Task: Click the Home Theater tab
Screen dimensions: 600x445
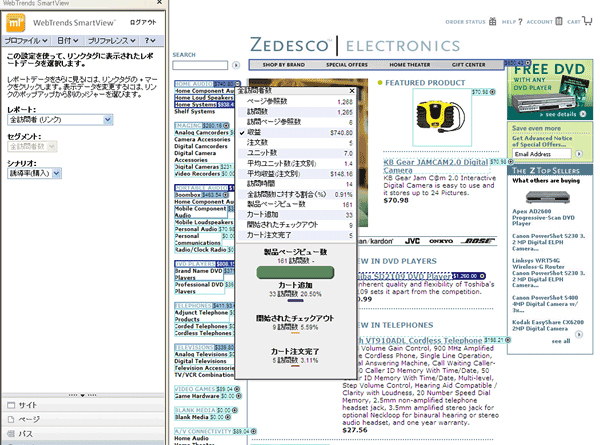Action: (410, 65)
